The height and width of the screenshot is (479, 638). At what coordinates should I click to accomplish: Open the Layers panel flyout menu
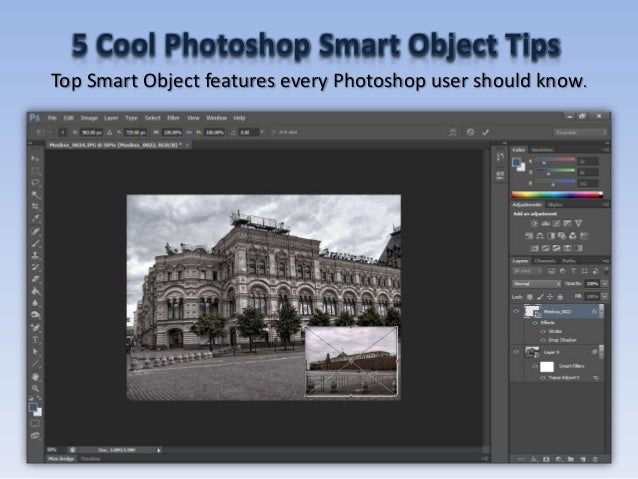[x=606, y=261]
